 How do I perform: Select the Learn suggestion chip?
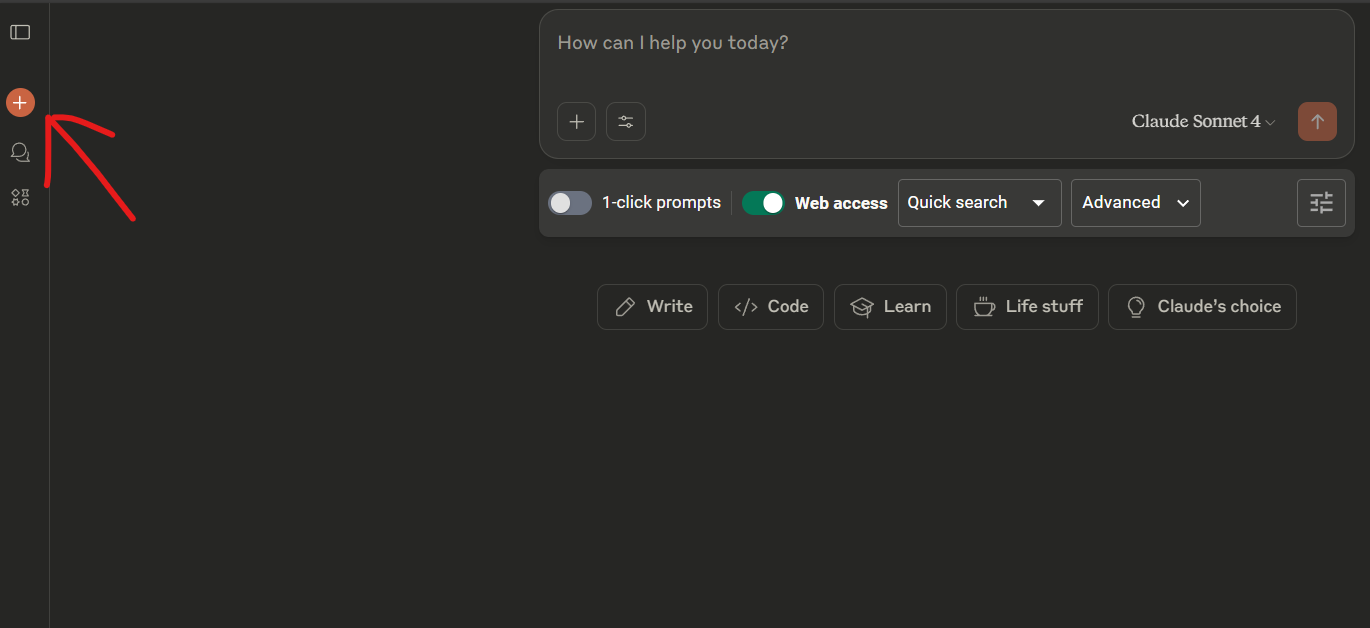(x=890, y=307)
